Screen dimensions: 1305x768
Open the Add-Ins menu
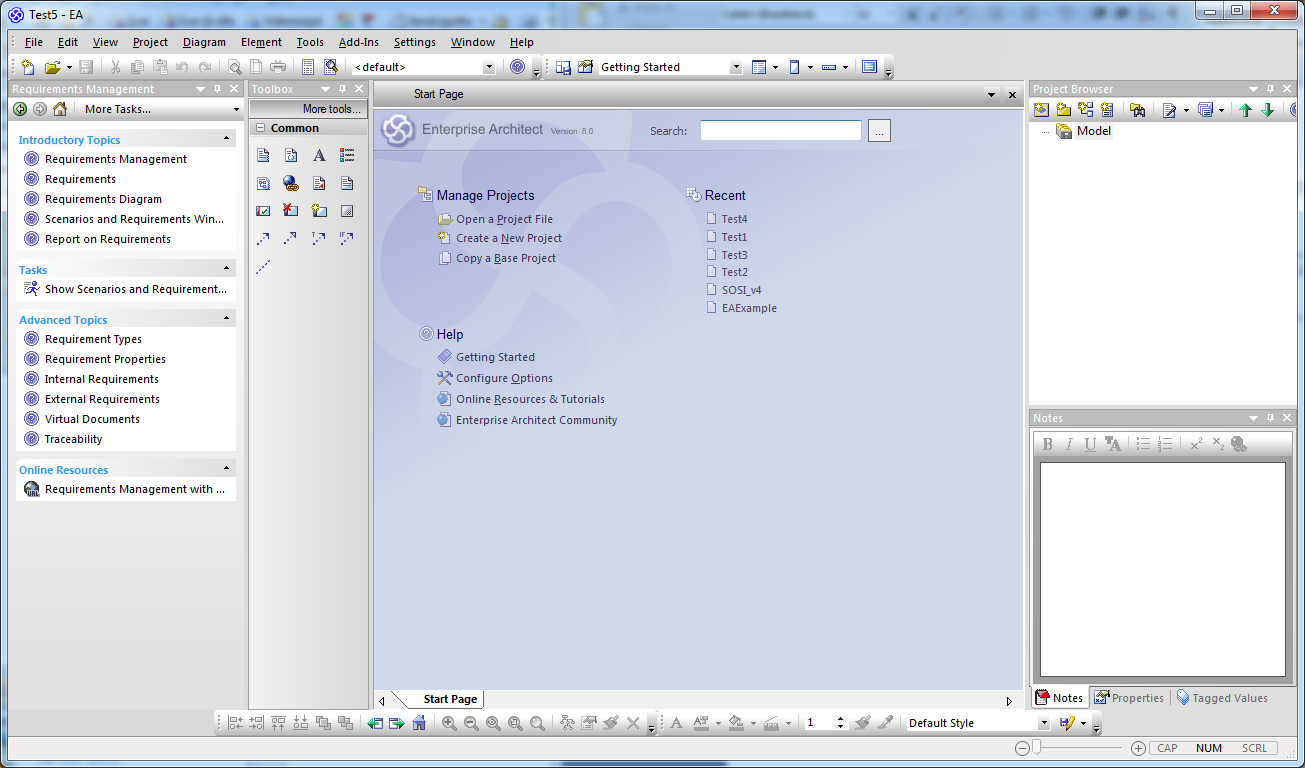tap(359, 42)
